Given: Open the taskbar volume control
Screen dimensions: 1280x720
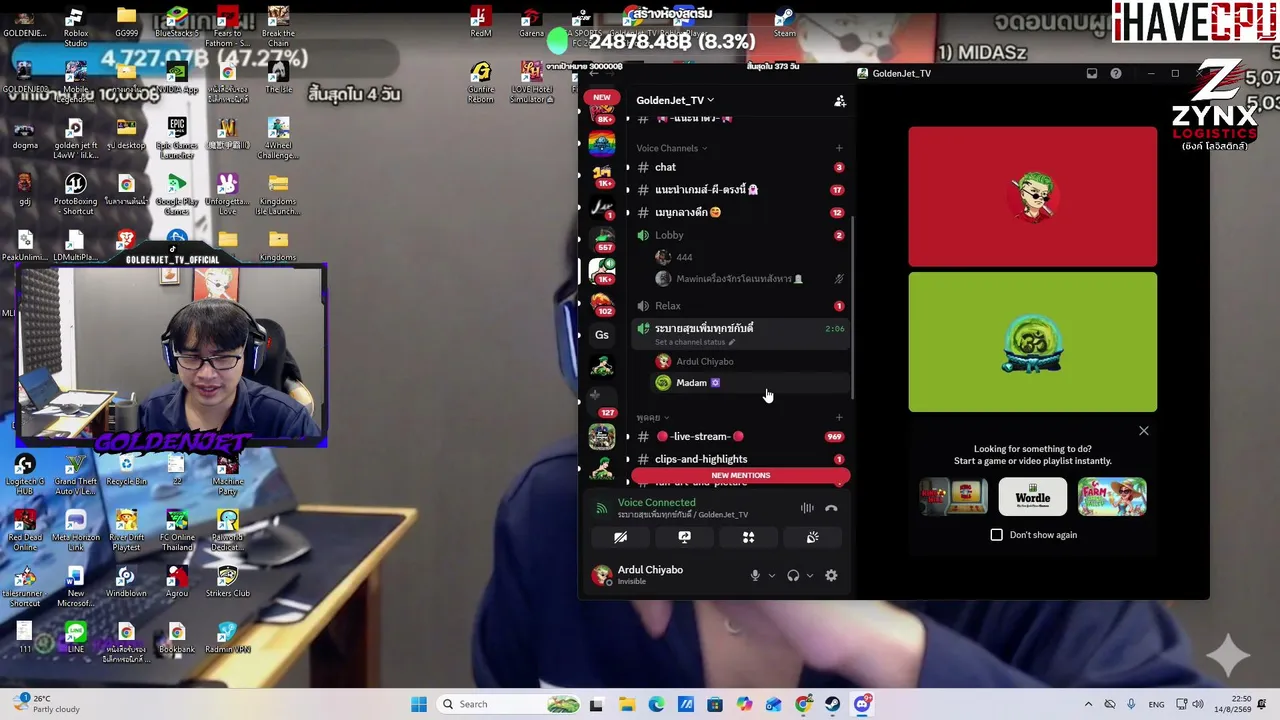Looking at the screenshot, I should coord(1198,704).
